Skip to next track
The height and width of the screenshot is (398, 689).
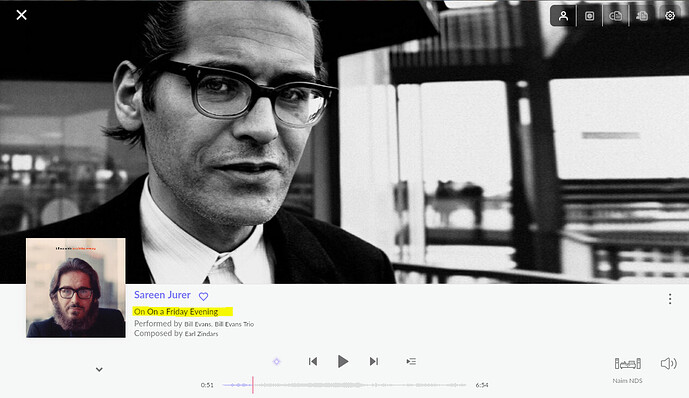374,362
